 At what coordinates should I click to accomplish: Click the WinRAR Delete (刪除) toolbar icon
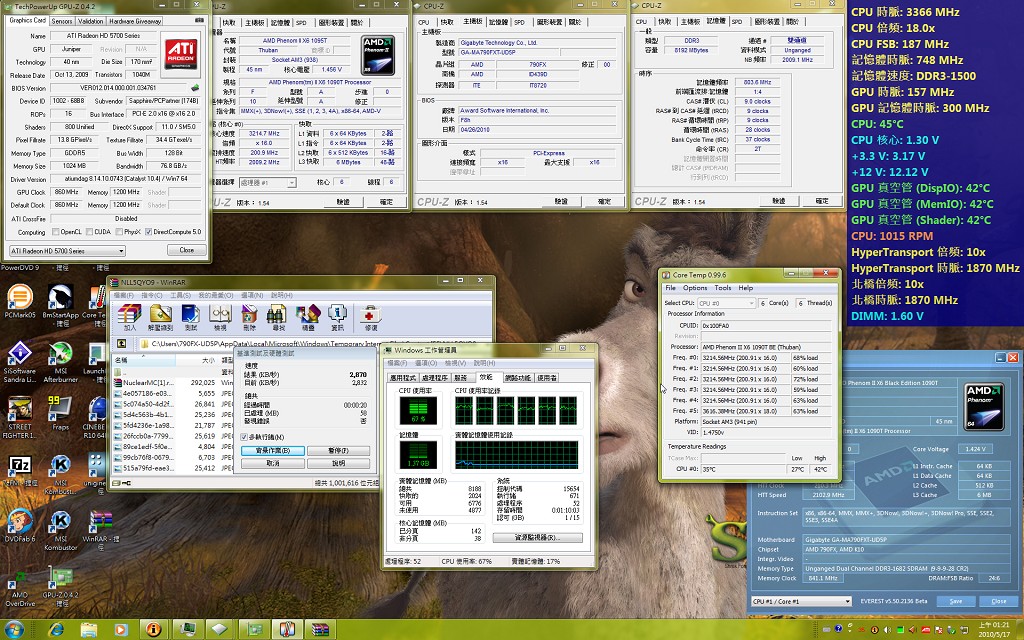[249, 317]
